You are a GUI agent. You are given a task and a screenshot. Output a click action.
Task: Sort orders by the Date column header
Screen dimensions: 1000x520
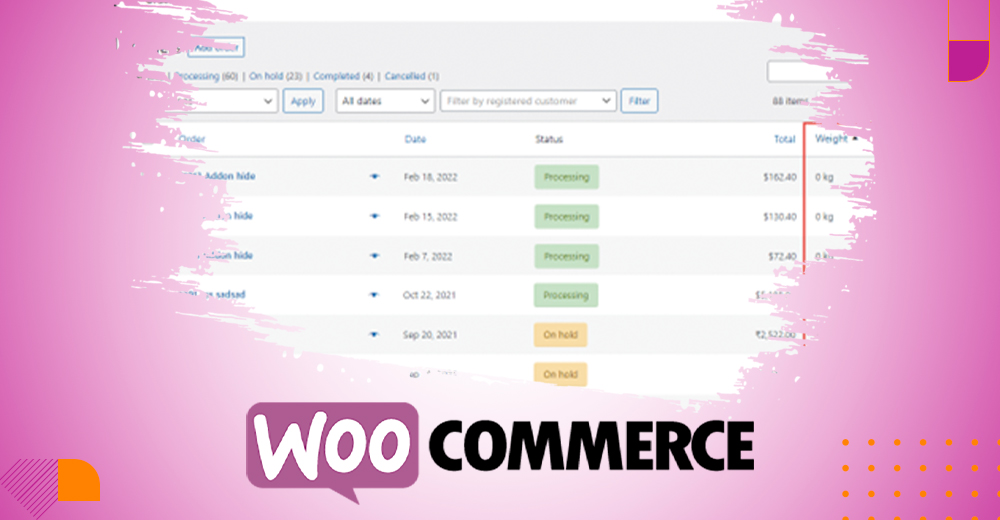(x=415, y=139)
